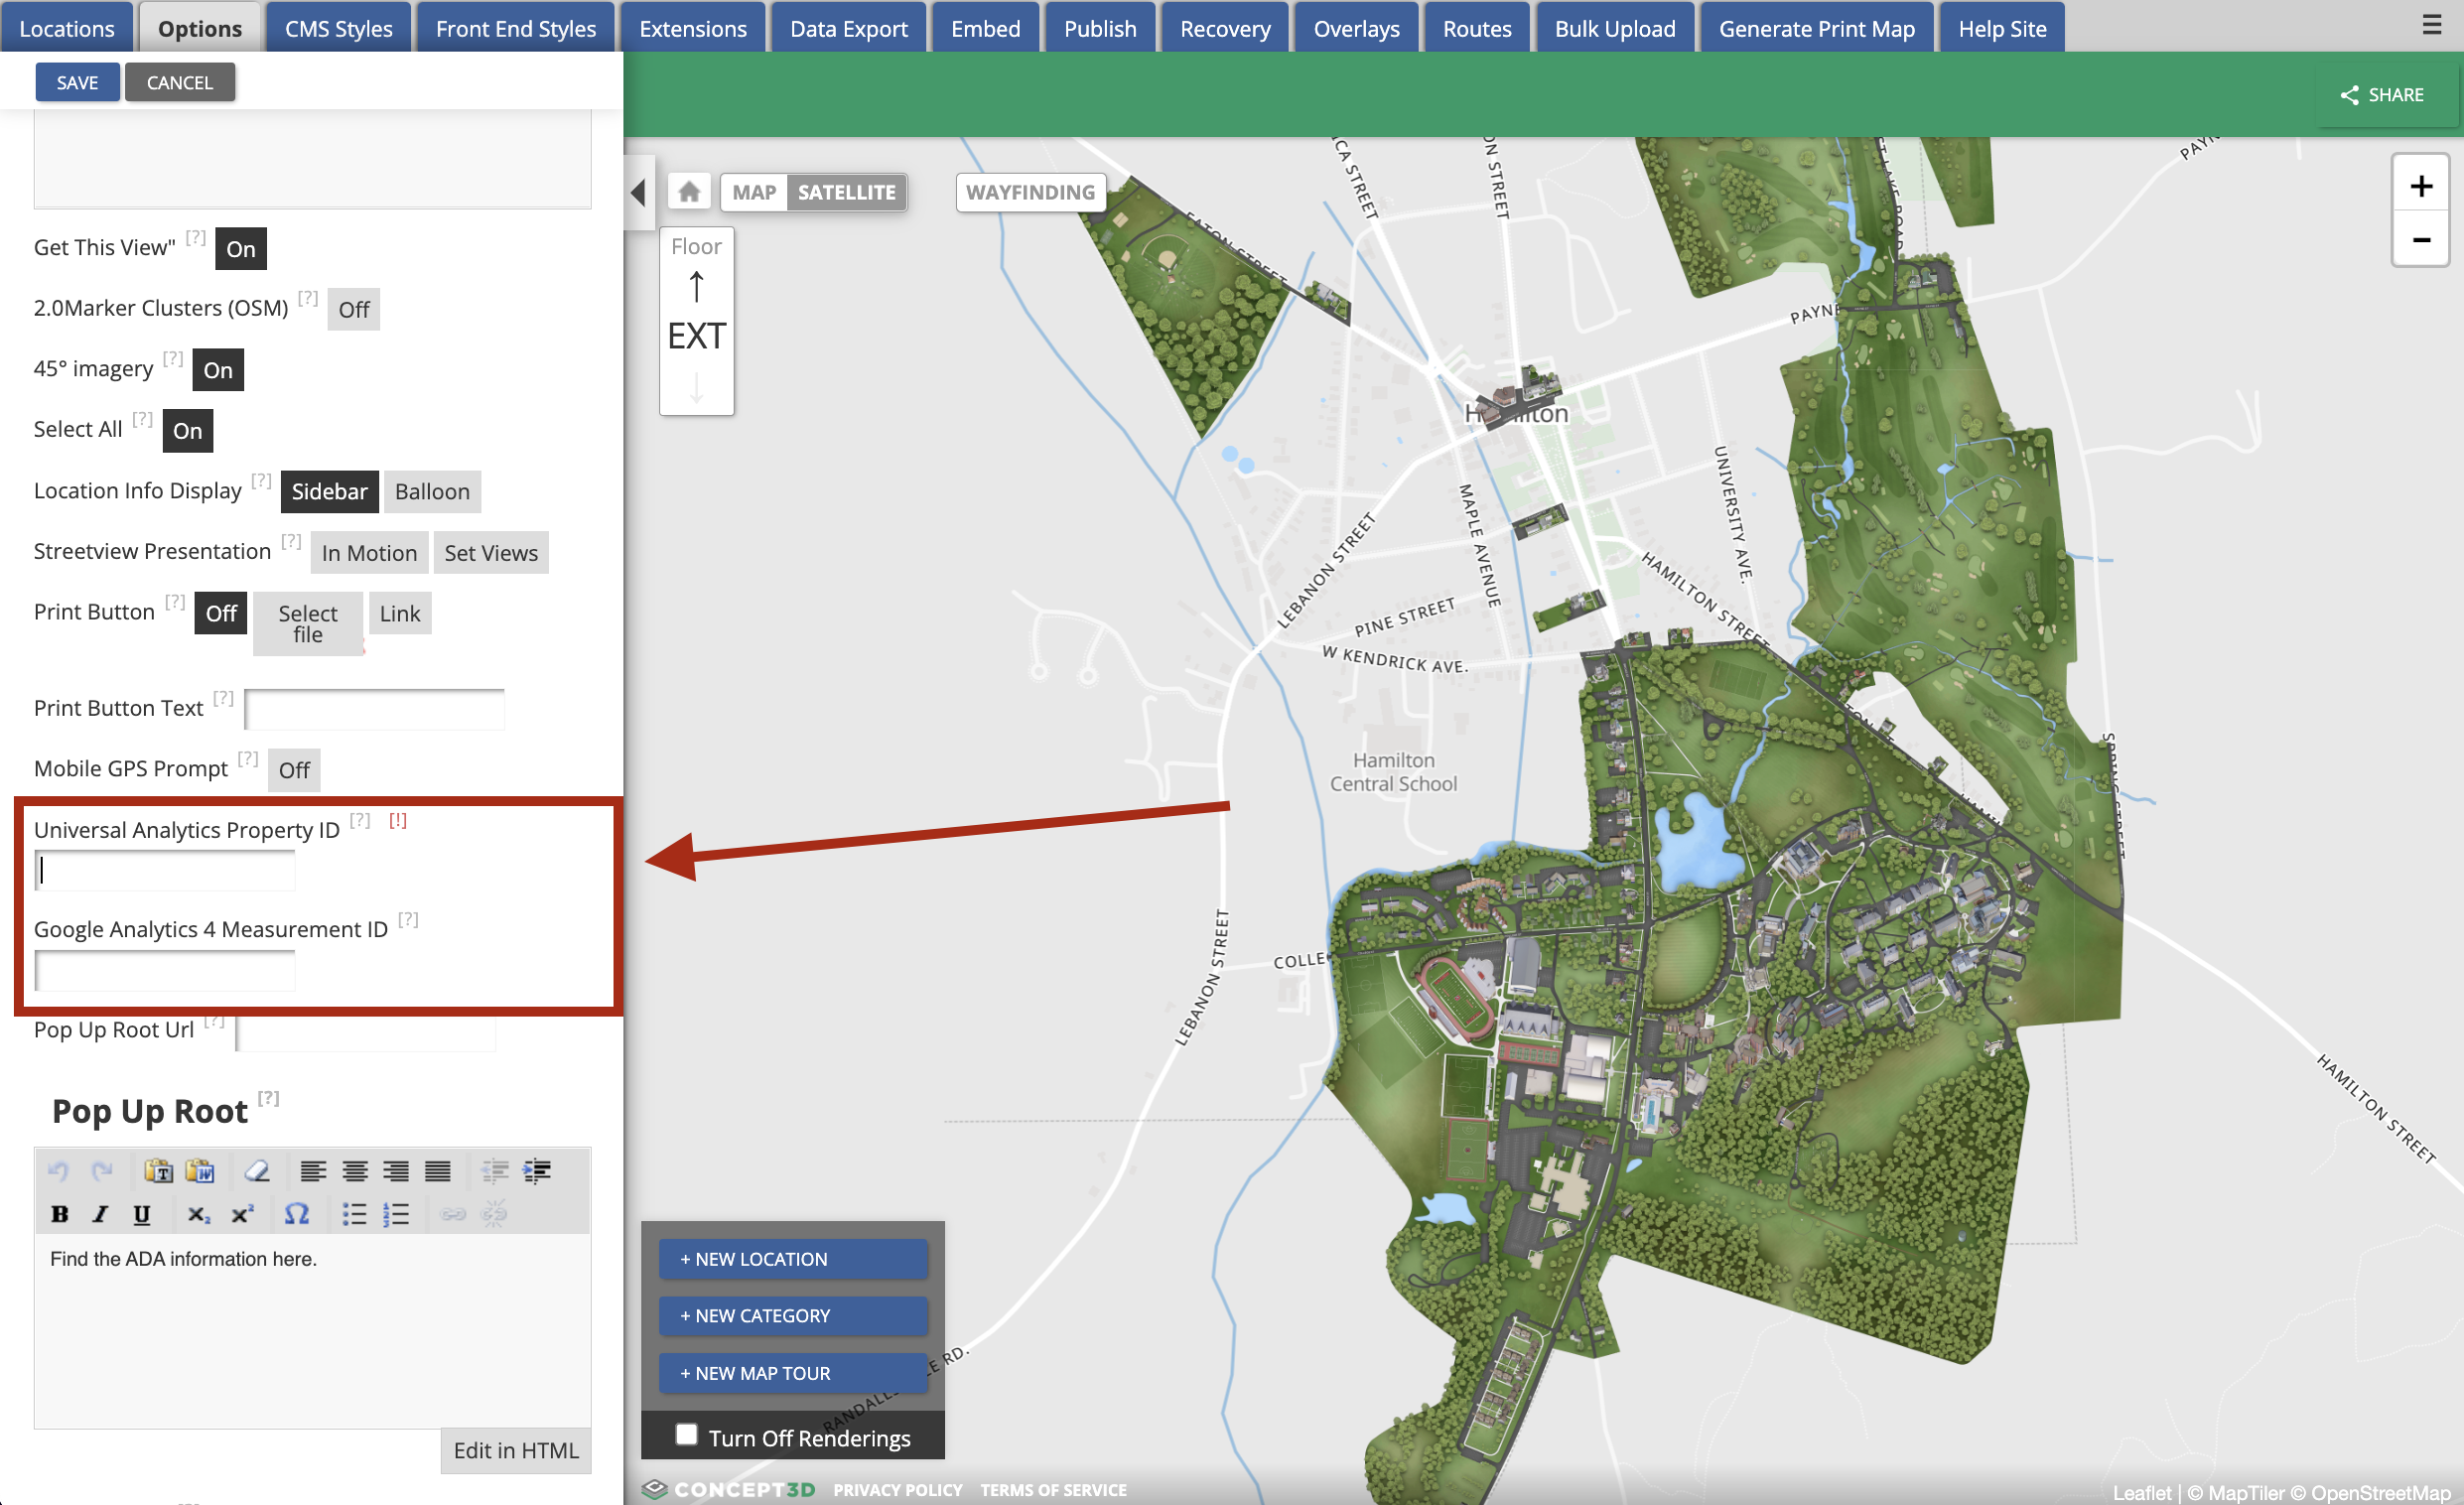Toggle italic formatting in the editor

[x=100, y=1214]
